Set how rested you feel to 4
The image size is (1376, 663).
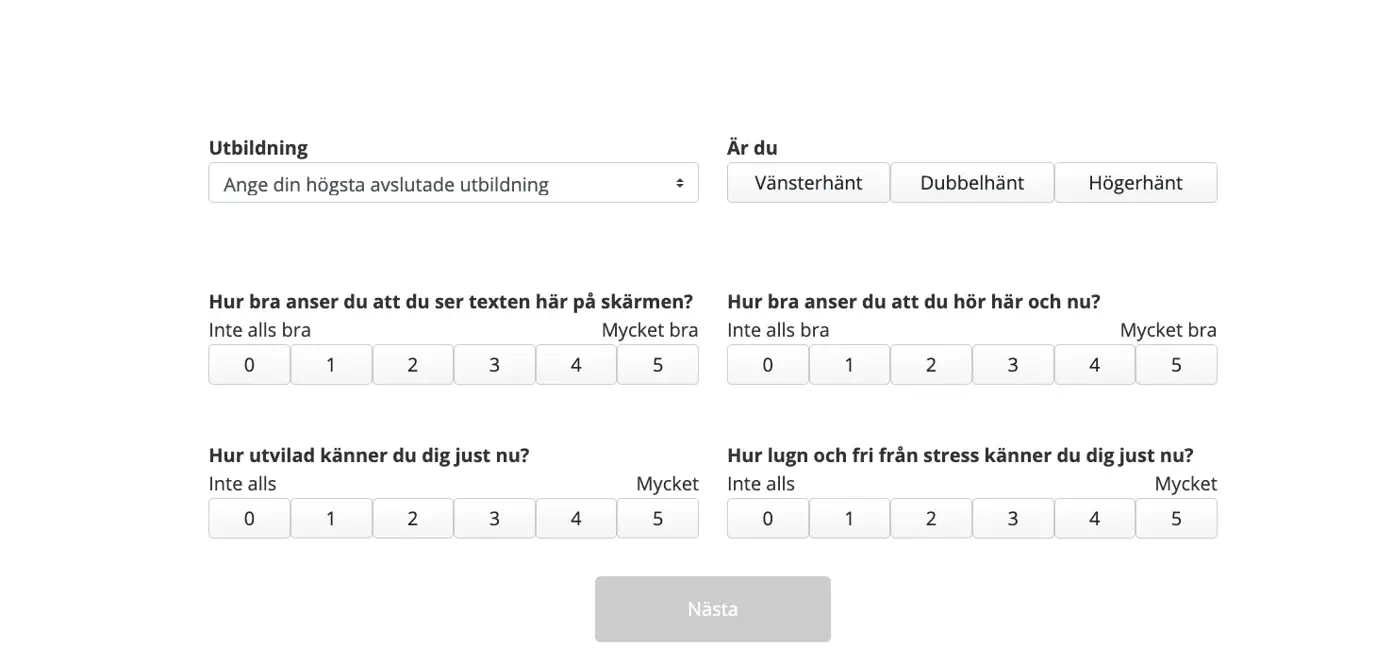(x=576, y=519)
